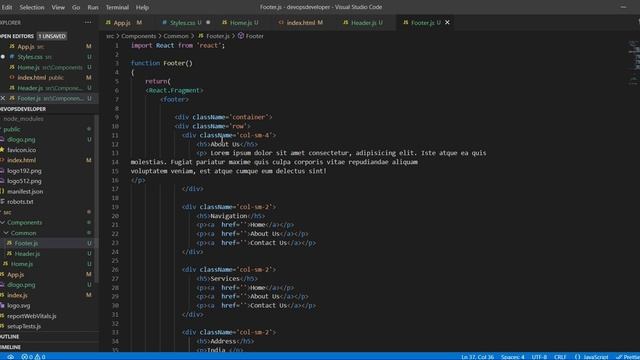Open the favicon.ico file
640x360 pixels.
click(21, 150)
